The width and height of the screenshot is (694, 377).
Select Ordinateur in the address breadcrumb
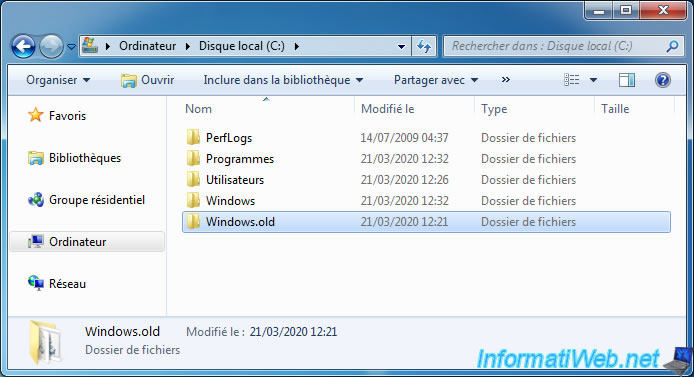click(x=147, y=46)
